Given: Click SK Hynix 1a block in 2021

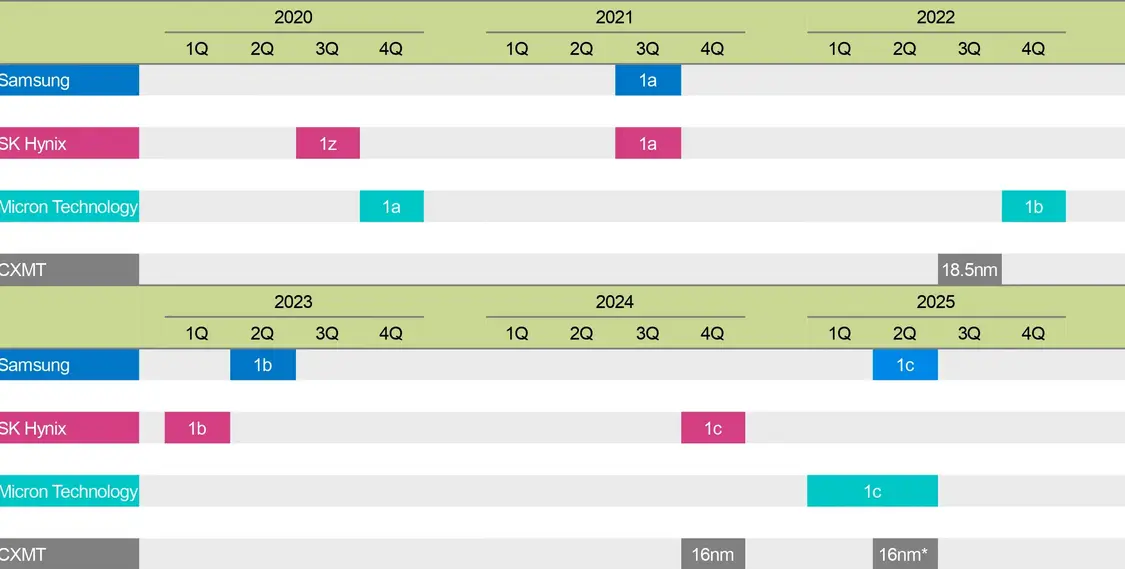Looking at the screenshot, I should (648, 143).
